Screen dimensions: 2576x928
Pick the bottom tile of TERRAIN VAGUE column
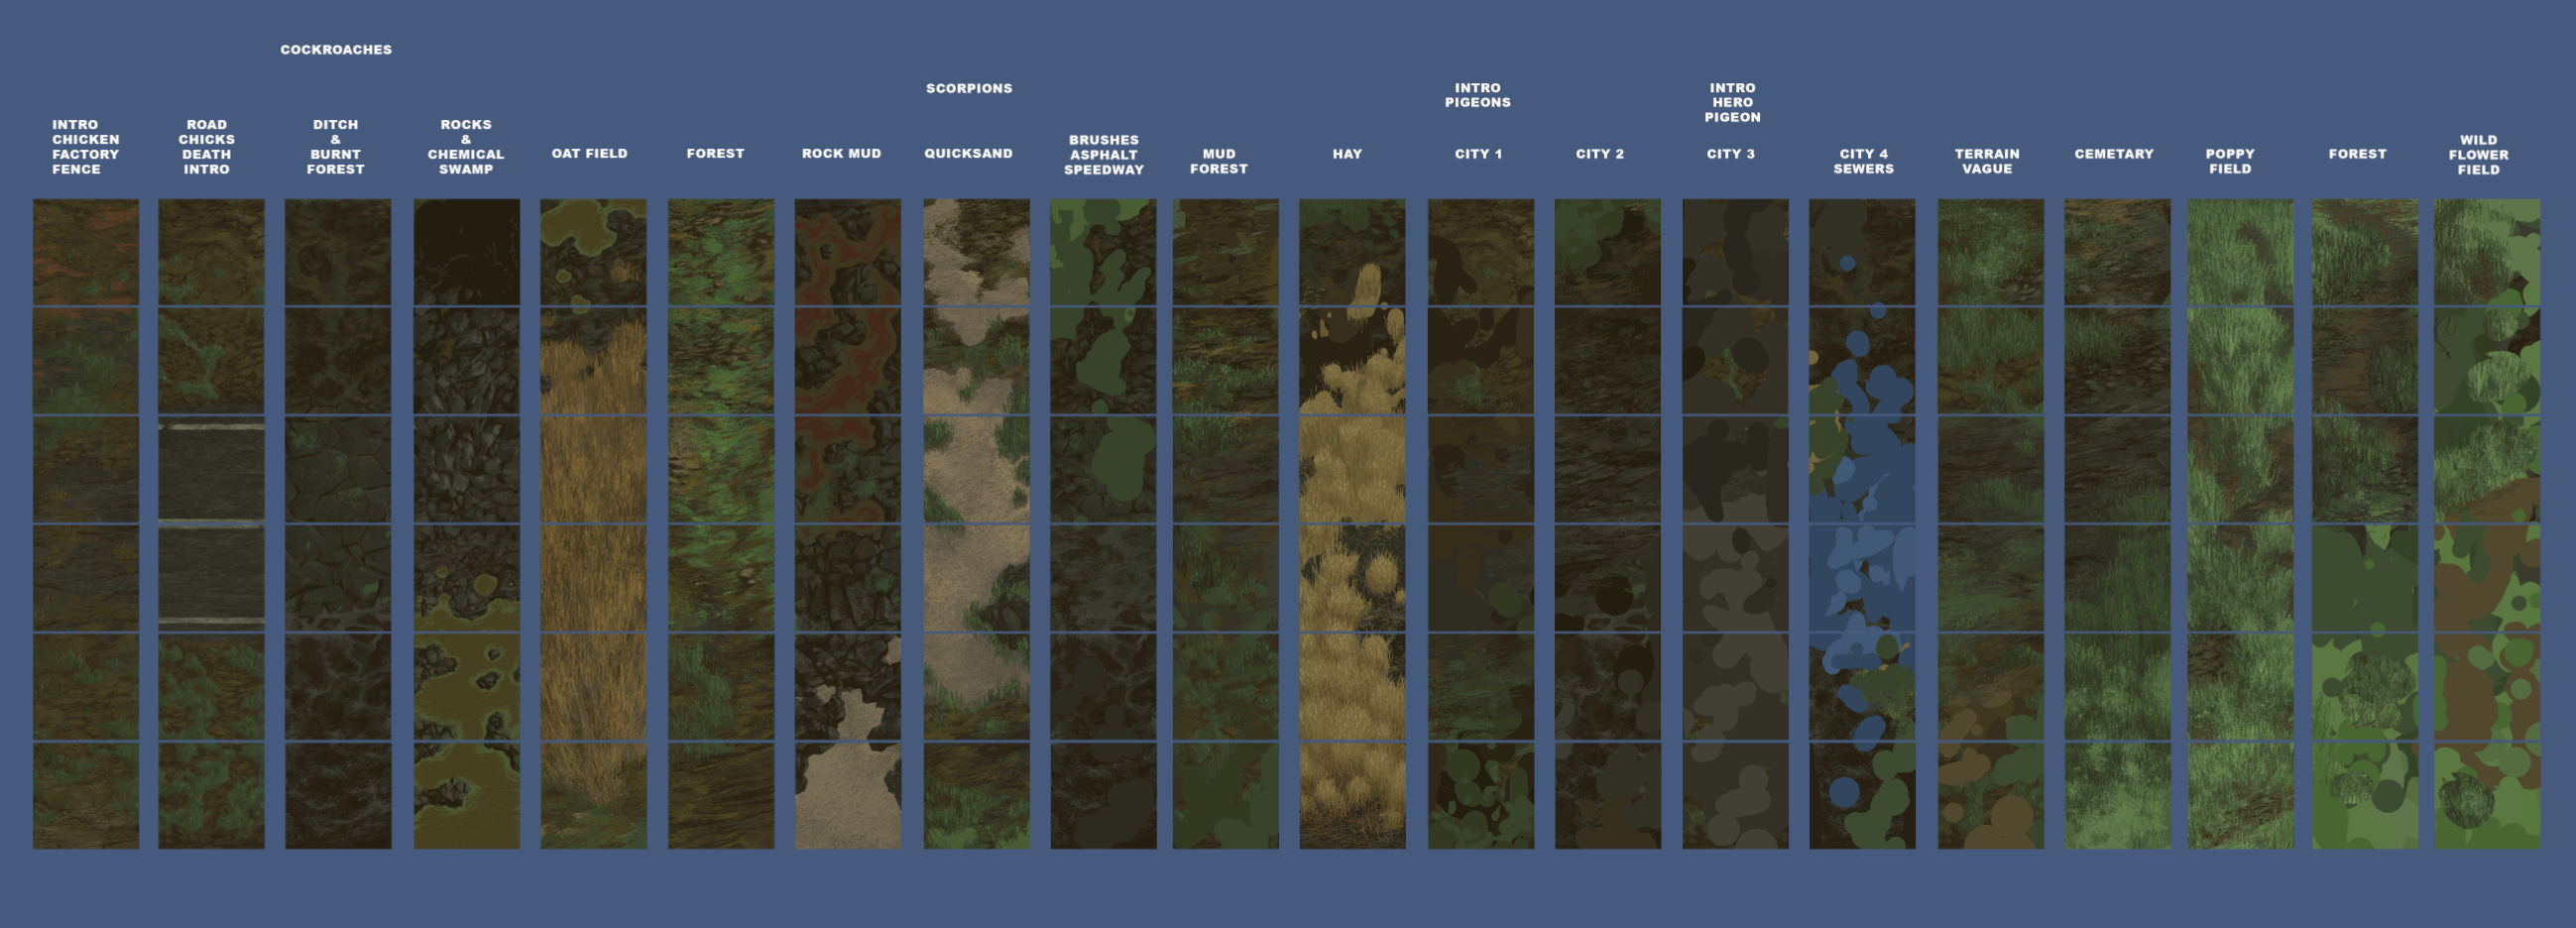click(1991, 796)
